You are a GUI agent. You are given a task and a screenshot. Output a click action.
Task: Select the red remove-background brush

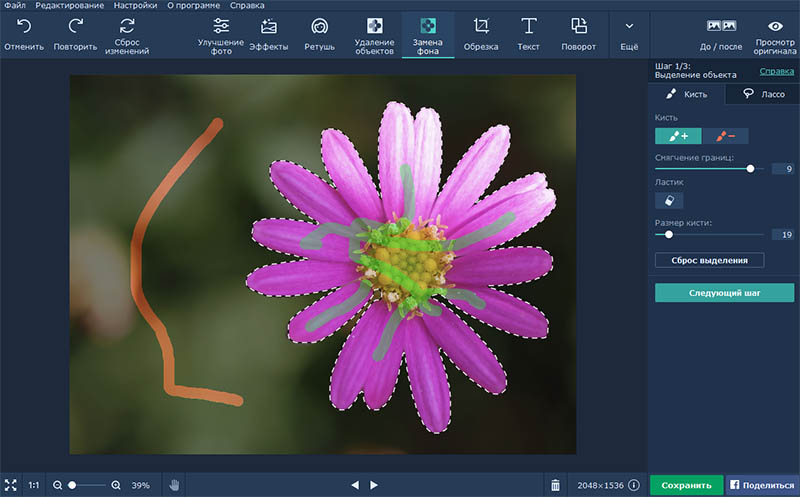725,136
